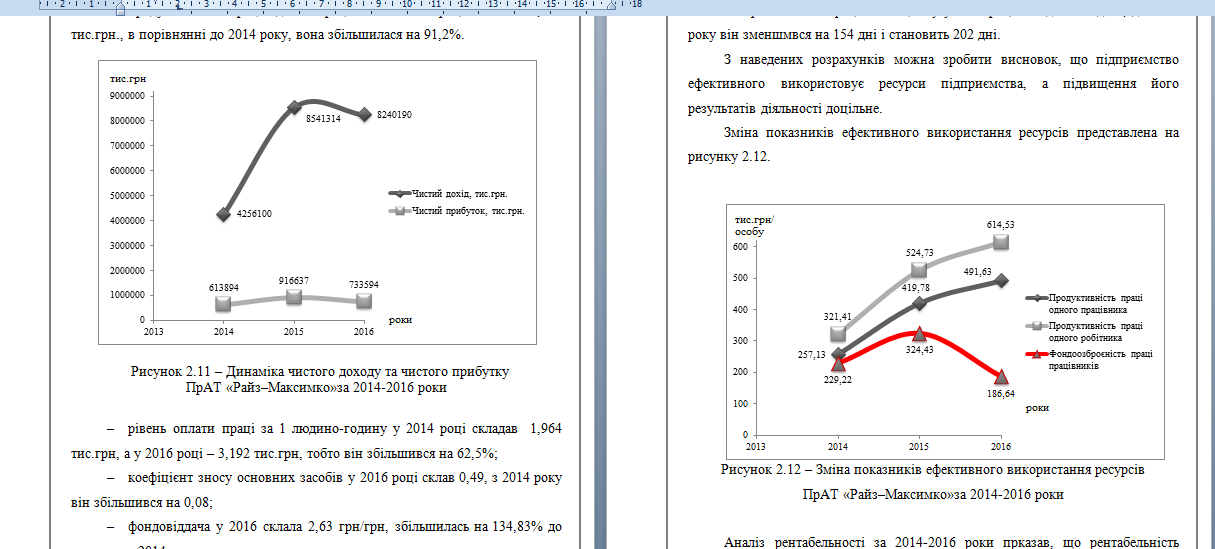
Task: Click the paragraph starting 'Зміна показників ефективного'
Action: pyautogui.click(x=934, y=144)
